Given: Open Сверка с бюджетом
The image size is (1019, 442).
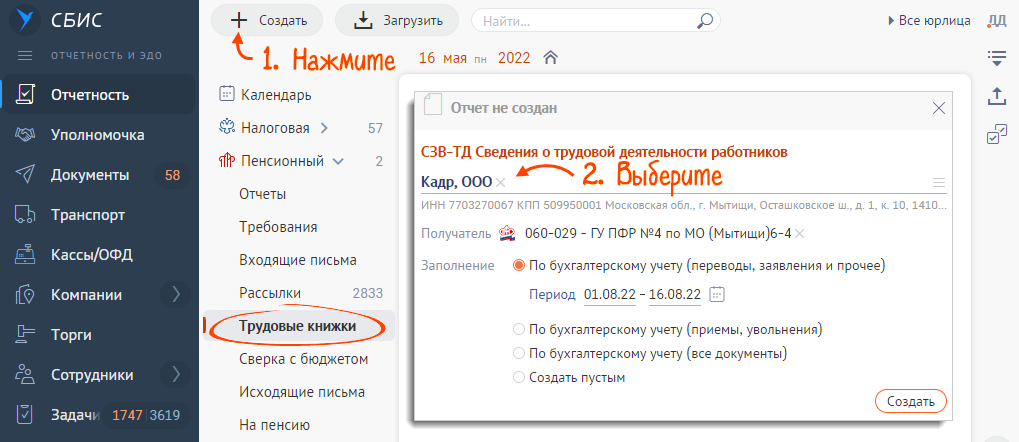Looking at the screenshot, I should 303,359.
